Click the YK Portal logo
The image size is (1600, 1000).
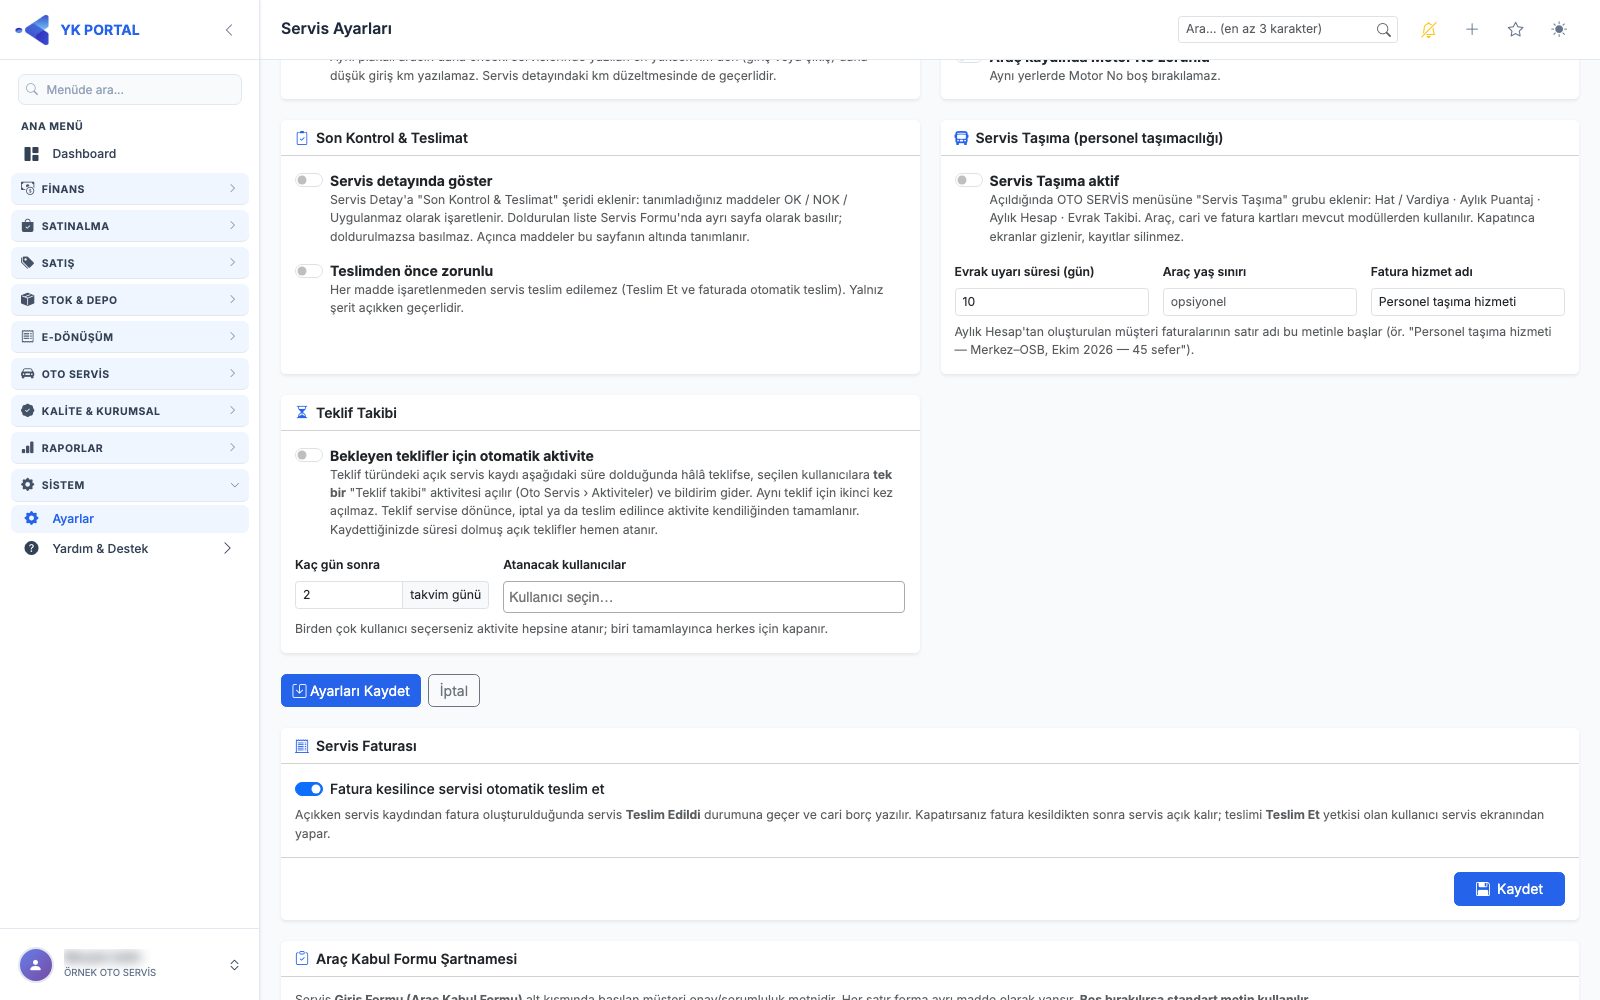pyautogui.click(x=78, y=30)
